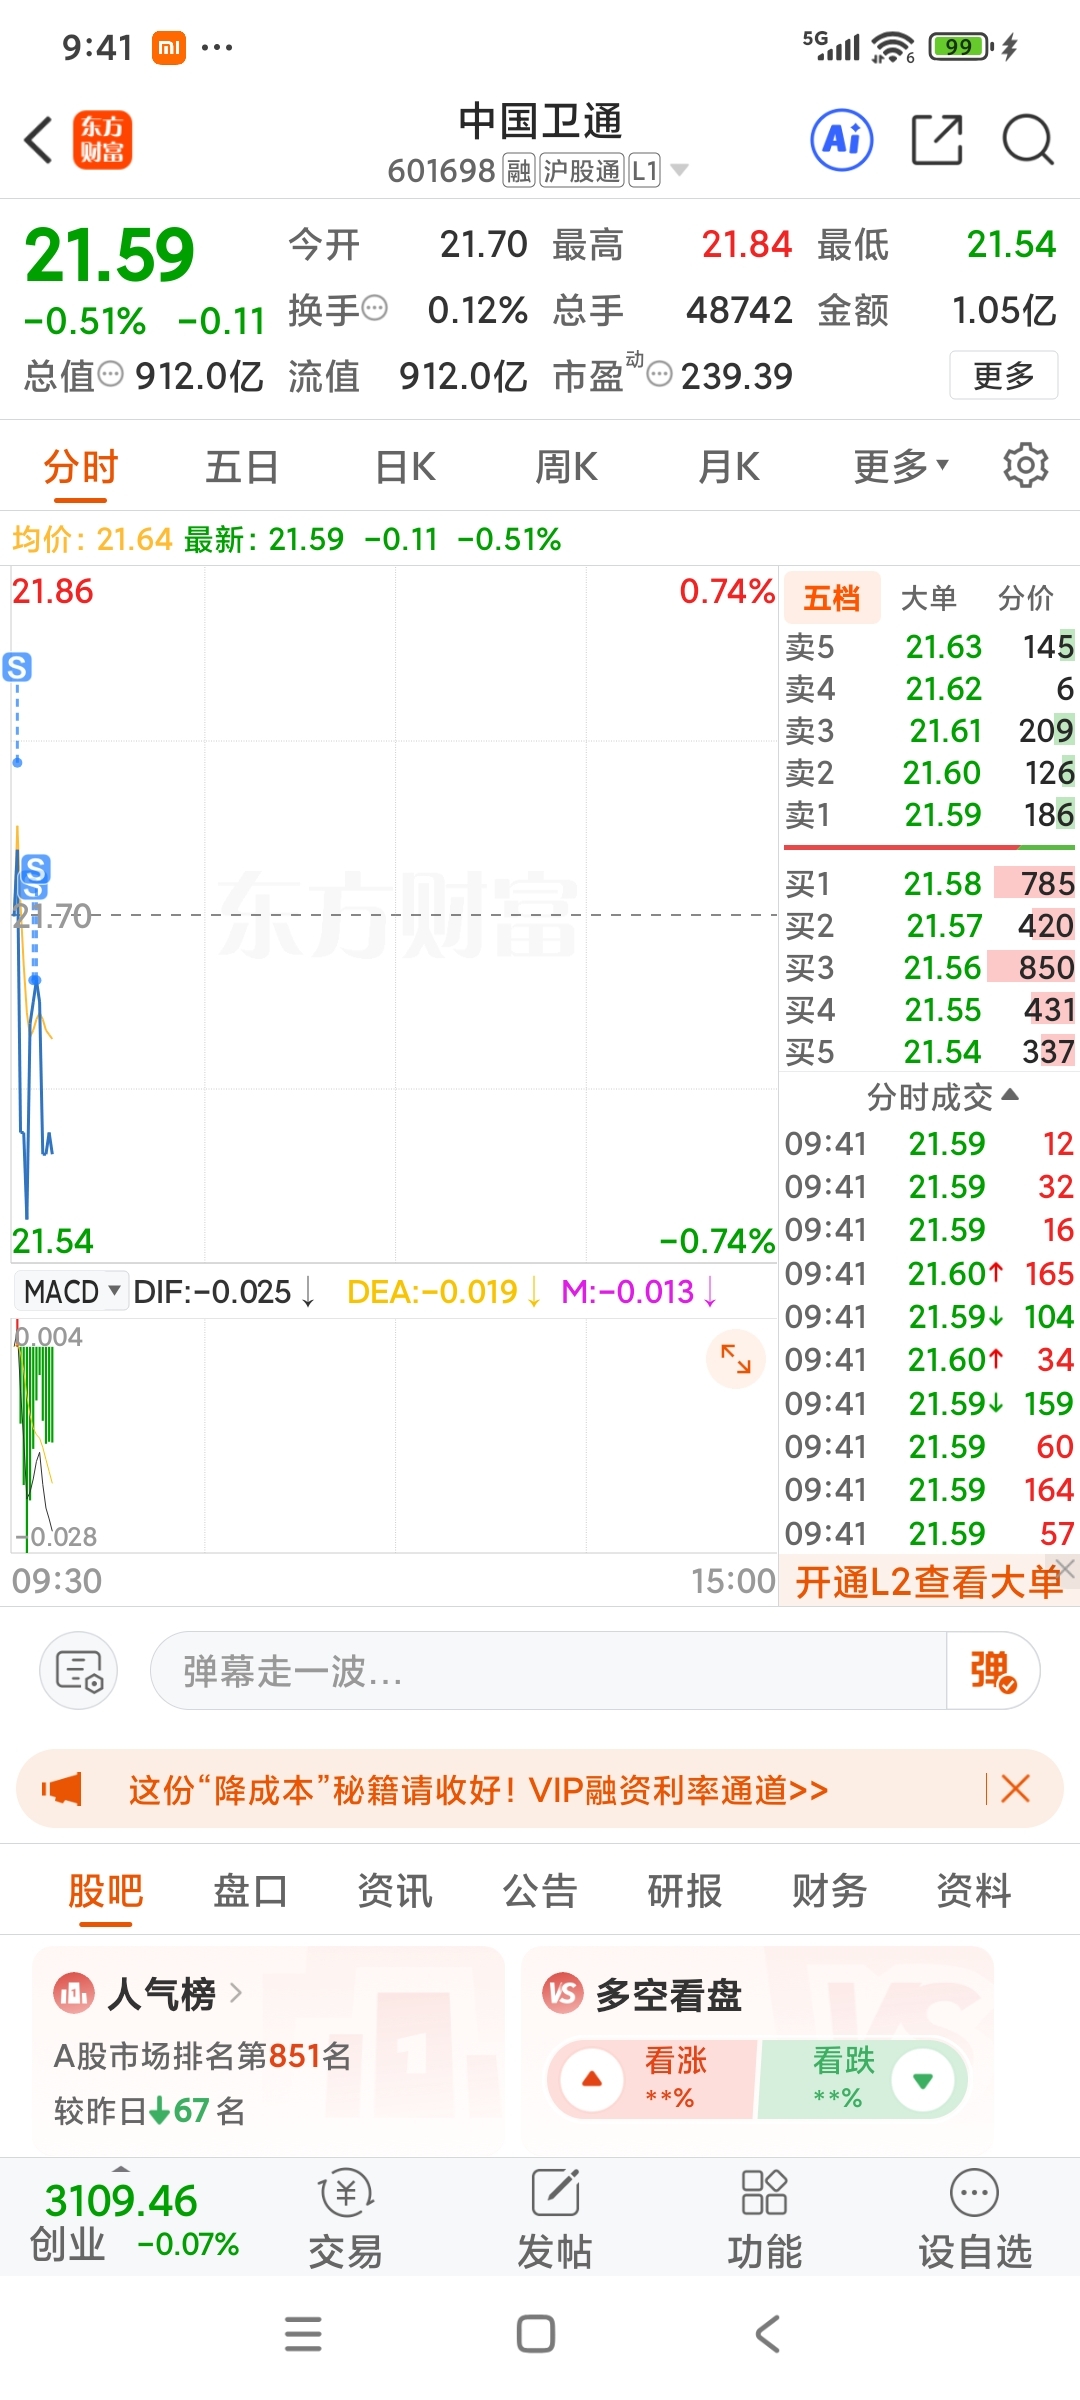Viewport: 1080px width, 2400px height.
Task: Tap the 沪股通 badge
Action: coord(582,170)
